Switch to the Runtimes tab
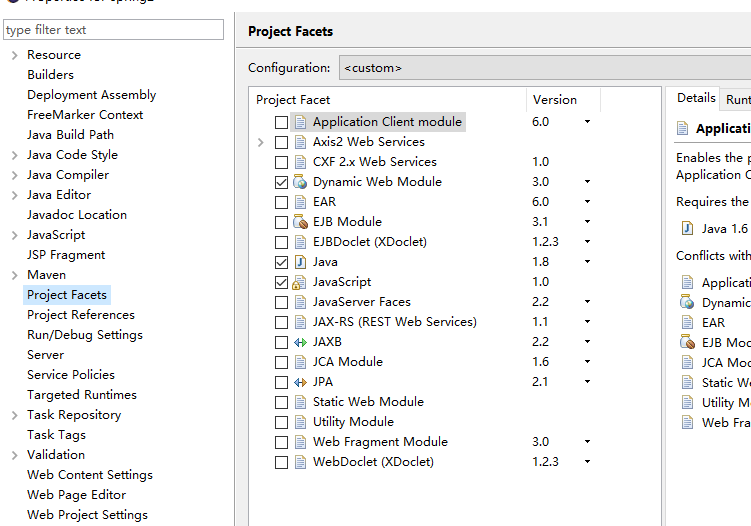The image size is (751, 526). pyautogui.click(x=737, y=99)
